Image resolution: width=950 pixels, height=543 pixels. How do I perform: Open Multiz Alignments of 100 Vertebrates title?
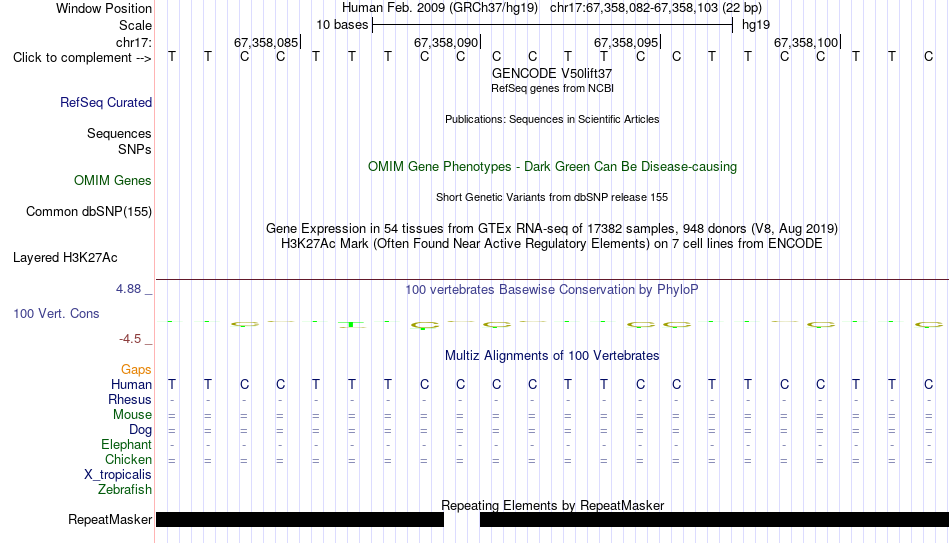coord(552,356)
